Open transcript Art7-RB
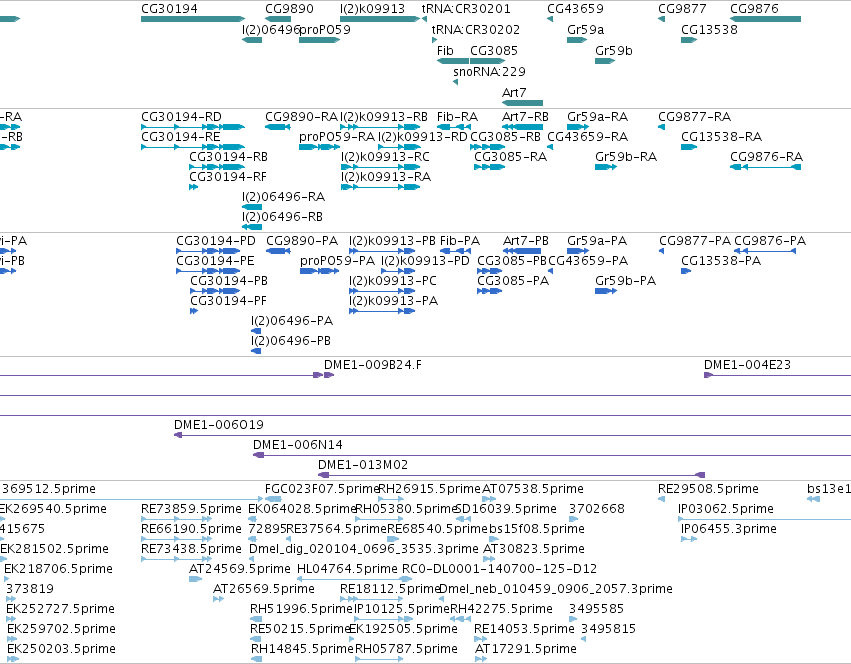 click(522, 127)
